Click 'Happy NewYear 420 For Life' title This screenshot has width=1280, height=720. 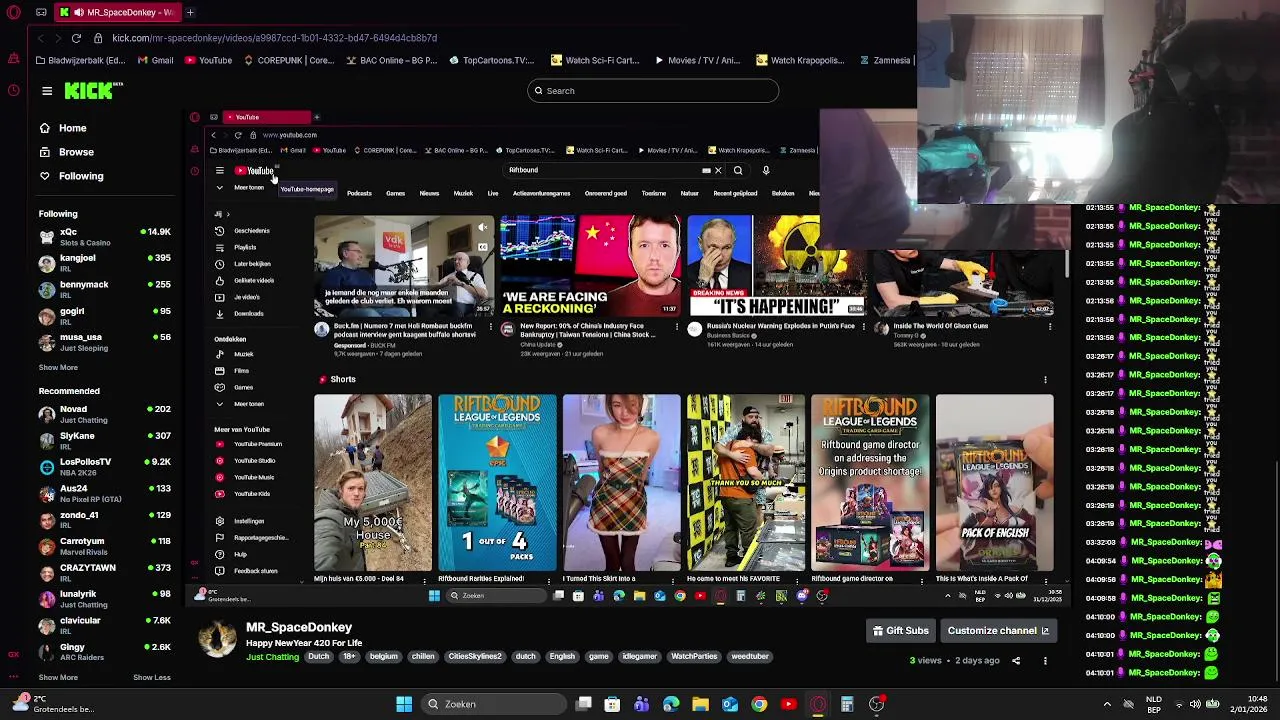click(x=304, y=643)
